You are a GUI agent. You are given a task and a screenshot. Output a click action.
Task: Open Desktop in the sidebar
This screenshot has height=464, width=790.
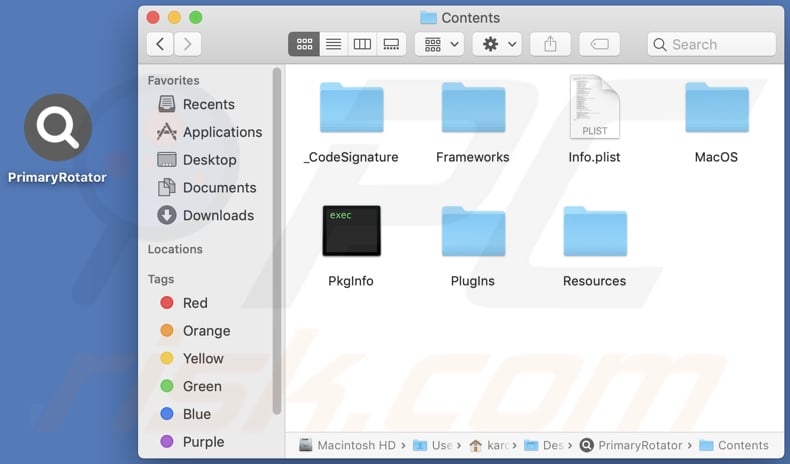pyautogui.click(x=197, y=160)
